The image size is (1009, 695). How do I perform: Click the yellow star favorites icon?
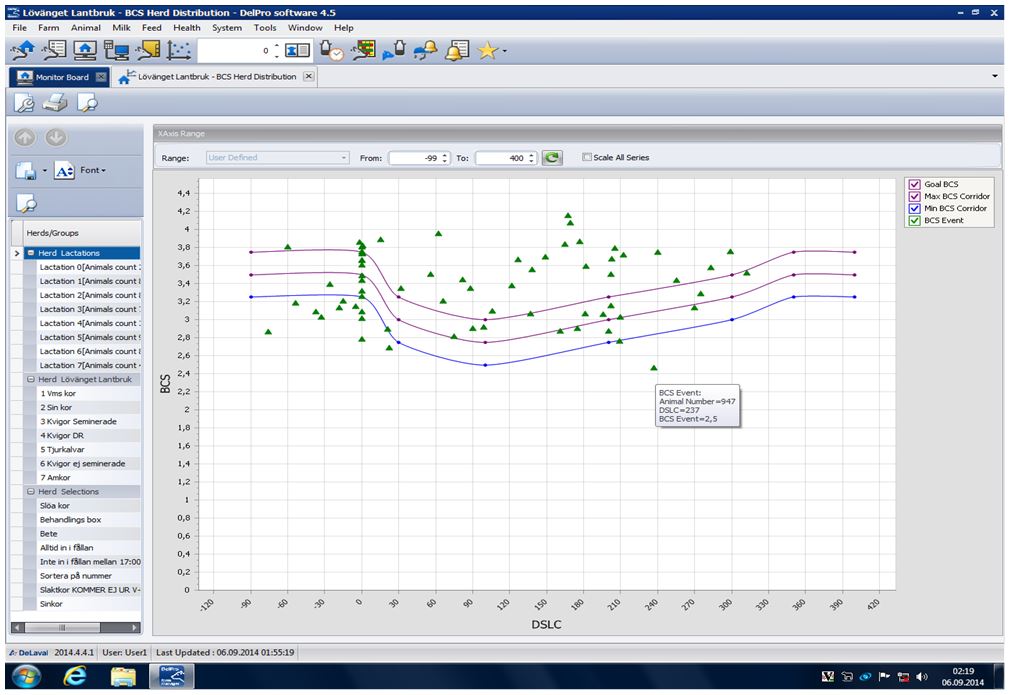tap(487, 50)
